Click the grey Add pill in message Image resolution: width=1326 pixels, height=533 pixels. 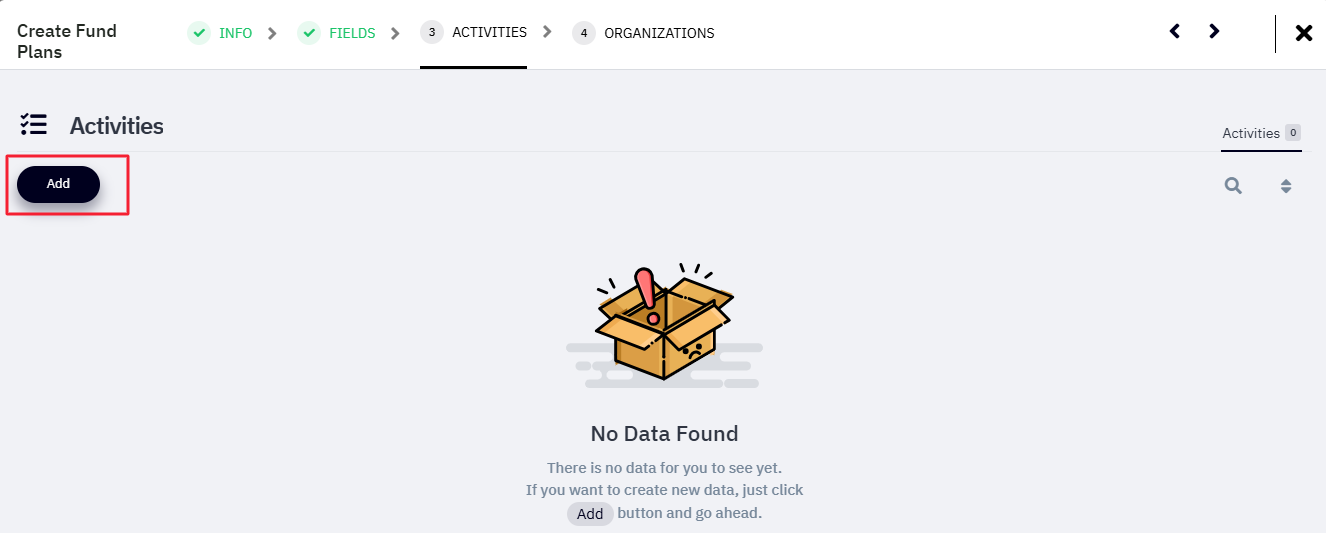point(590,514)
